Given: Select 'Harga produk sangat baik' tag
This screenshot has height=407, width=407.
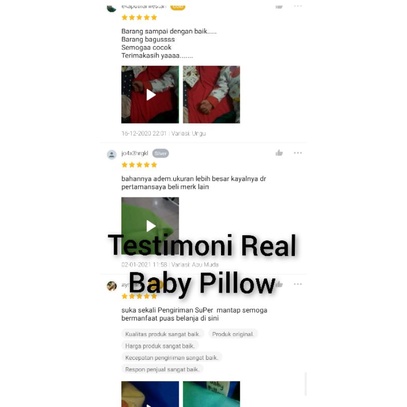Looking at the screenshot, I should pyautogui.click(x=160, y=346).
